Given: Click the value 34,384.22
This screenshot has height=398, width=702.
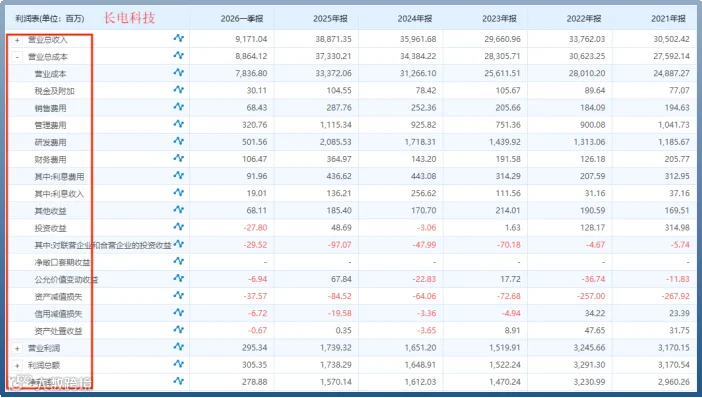Looking at the screenshot, I should pos(418,56).
